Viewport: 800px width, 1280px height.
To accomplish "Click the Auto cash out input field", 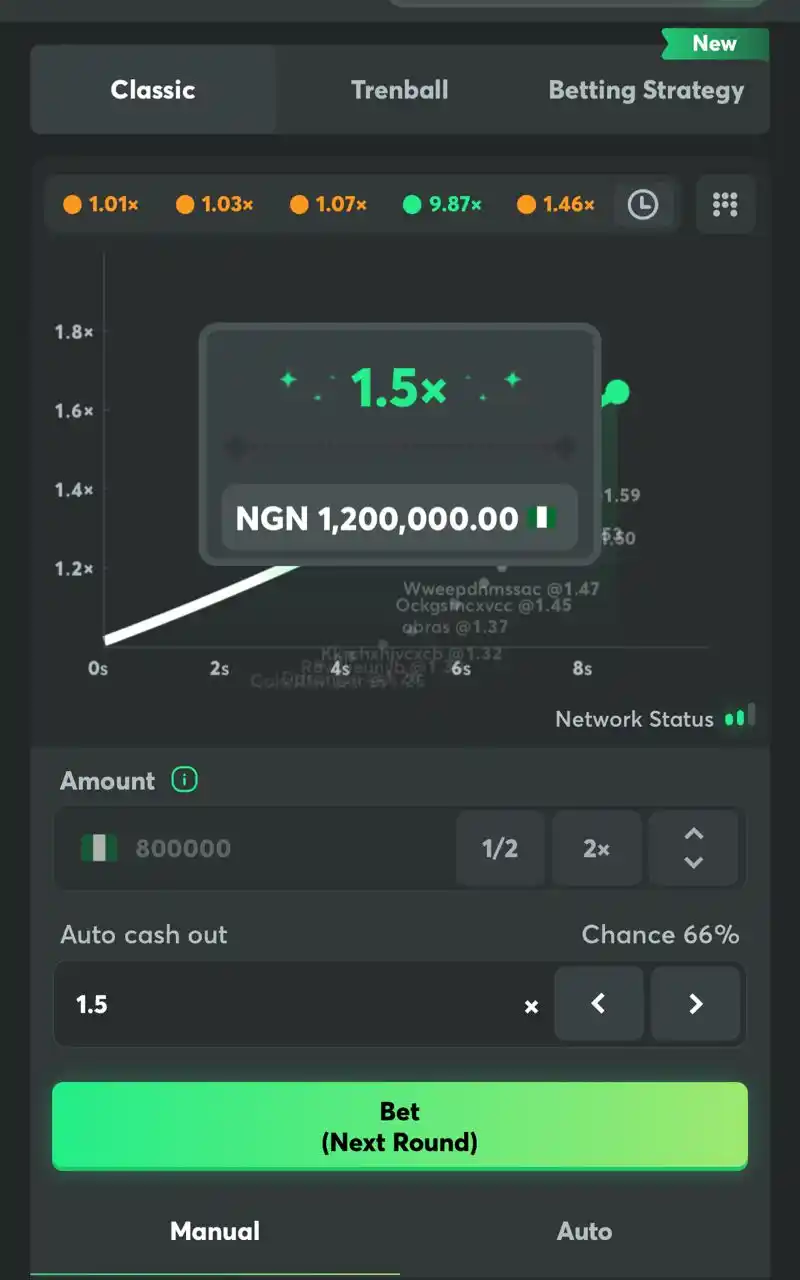I will (x=290, y=1004).
